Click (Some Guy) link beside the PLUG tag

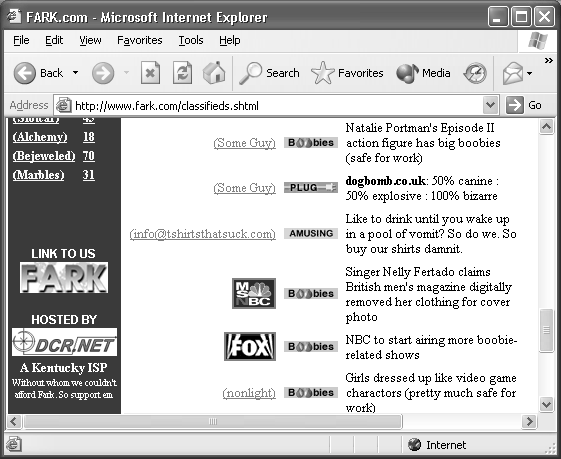(244, 188)
